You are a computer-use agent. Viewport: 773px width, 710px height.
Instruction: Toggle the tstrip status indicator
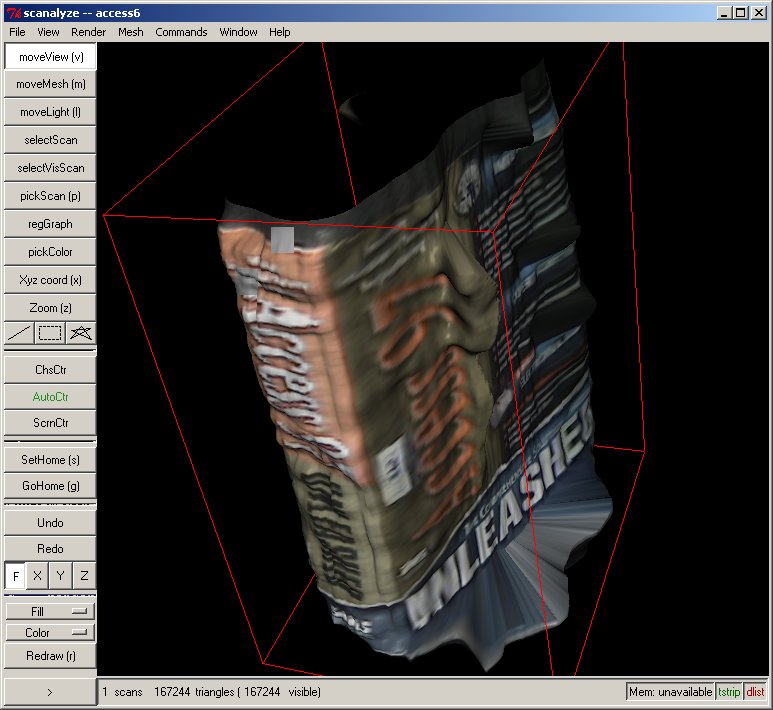coord(729,691)
